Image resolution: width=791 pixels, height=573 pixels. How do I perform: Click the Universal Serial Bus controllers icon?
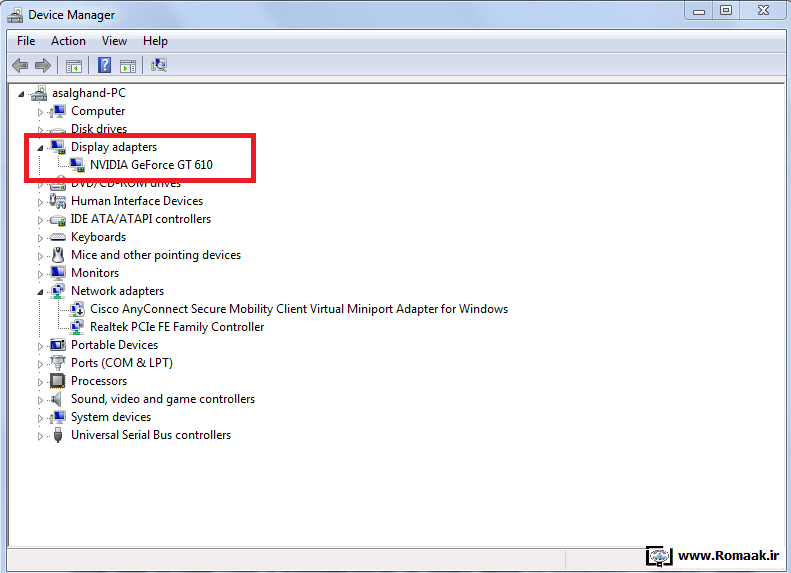click(x=58, y=435)
